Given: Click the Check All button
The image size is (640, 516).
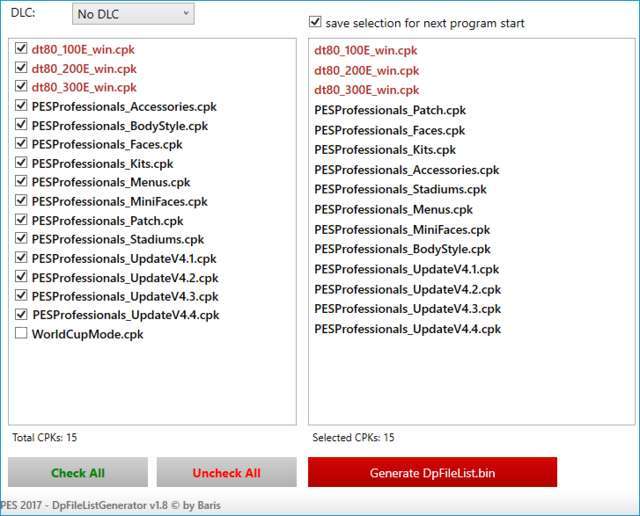Looking at the screenshot, I should pos(78,472).
